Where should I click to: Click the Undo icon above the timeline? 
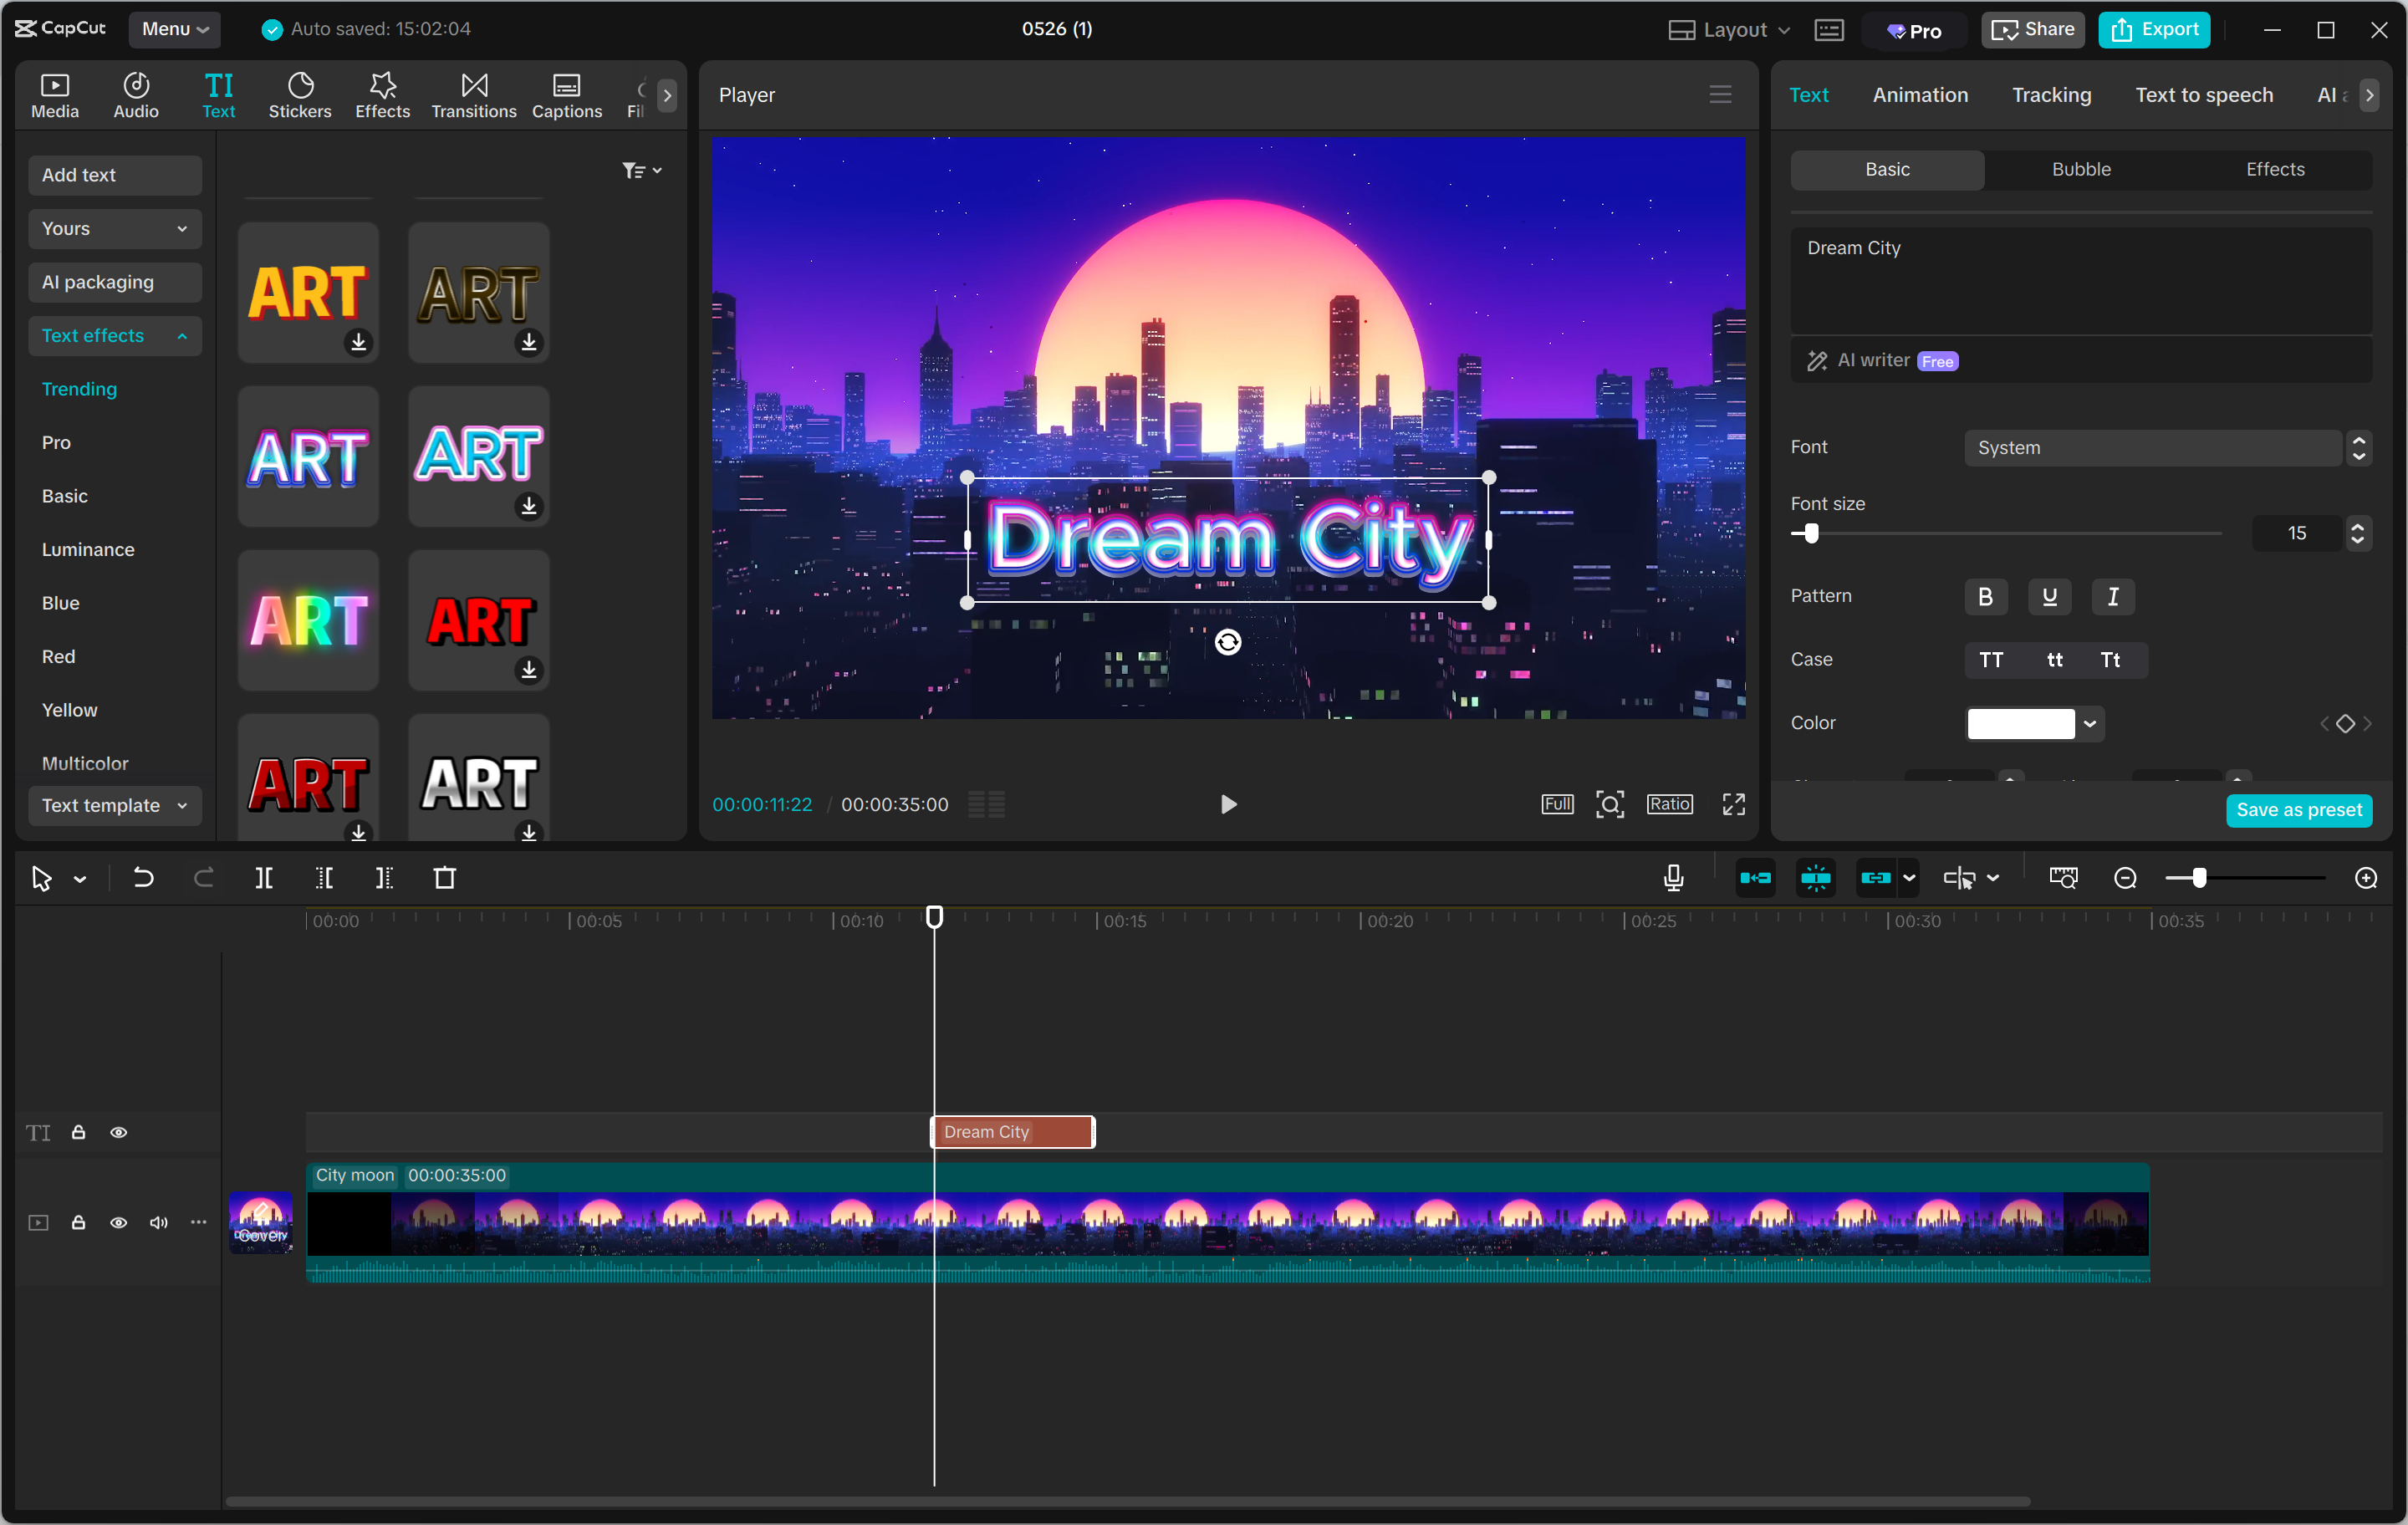click(143, 878)
